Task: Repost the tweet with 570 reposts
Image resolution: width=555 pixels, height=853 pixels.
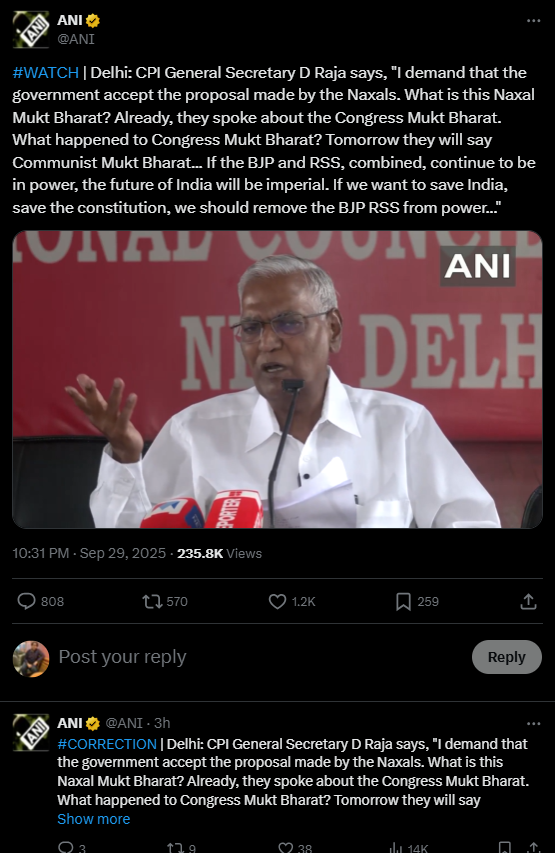Action: (152, 601)
